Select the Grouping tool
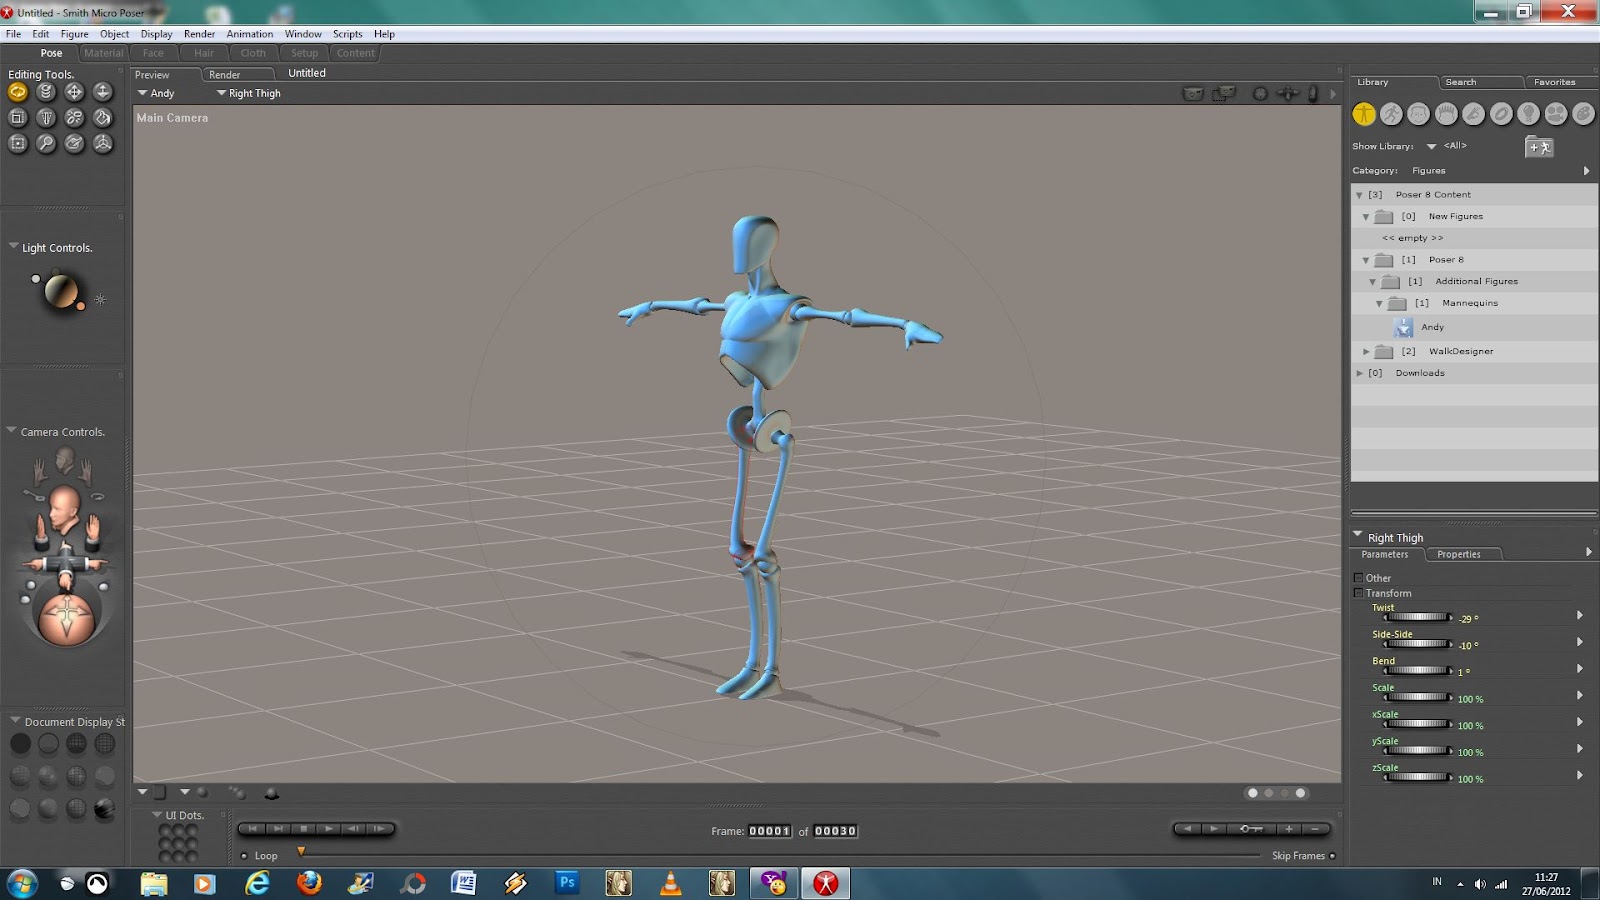This screenshot has width=1600, height=900. pos(18,143)
